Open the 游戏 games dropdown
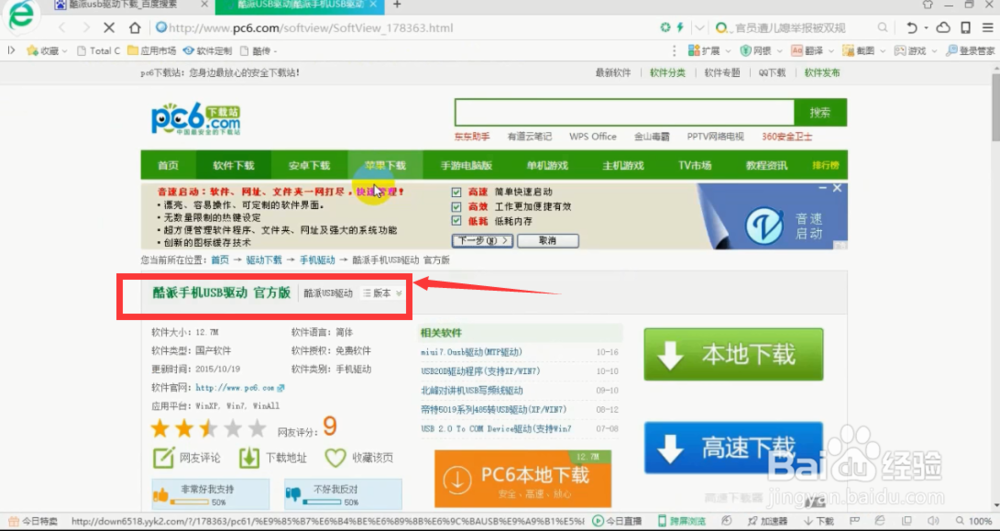The image size is (1000, 531). tap(915, 51)
